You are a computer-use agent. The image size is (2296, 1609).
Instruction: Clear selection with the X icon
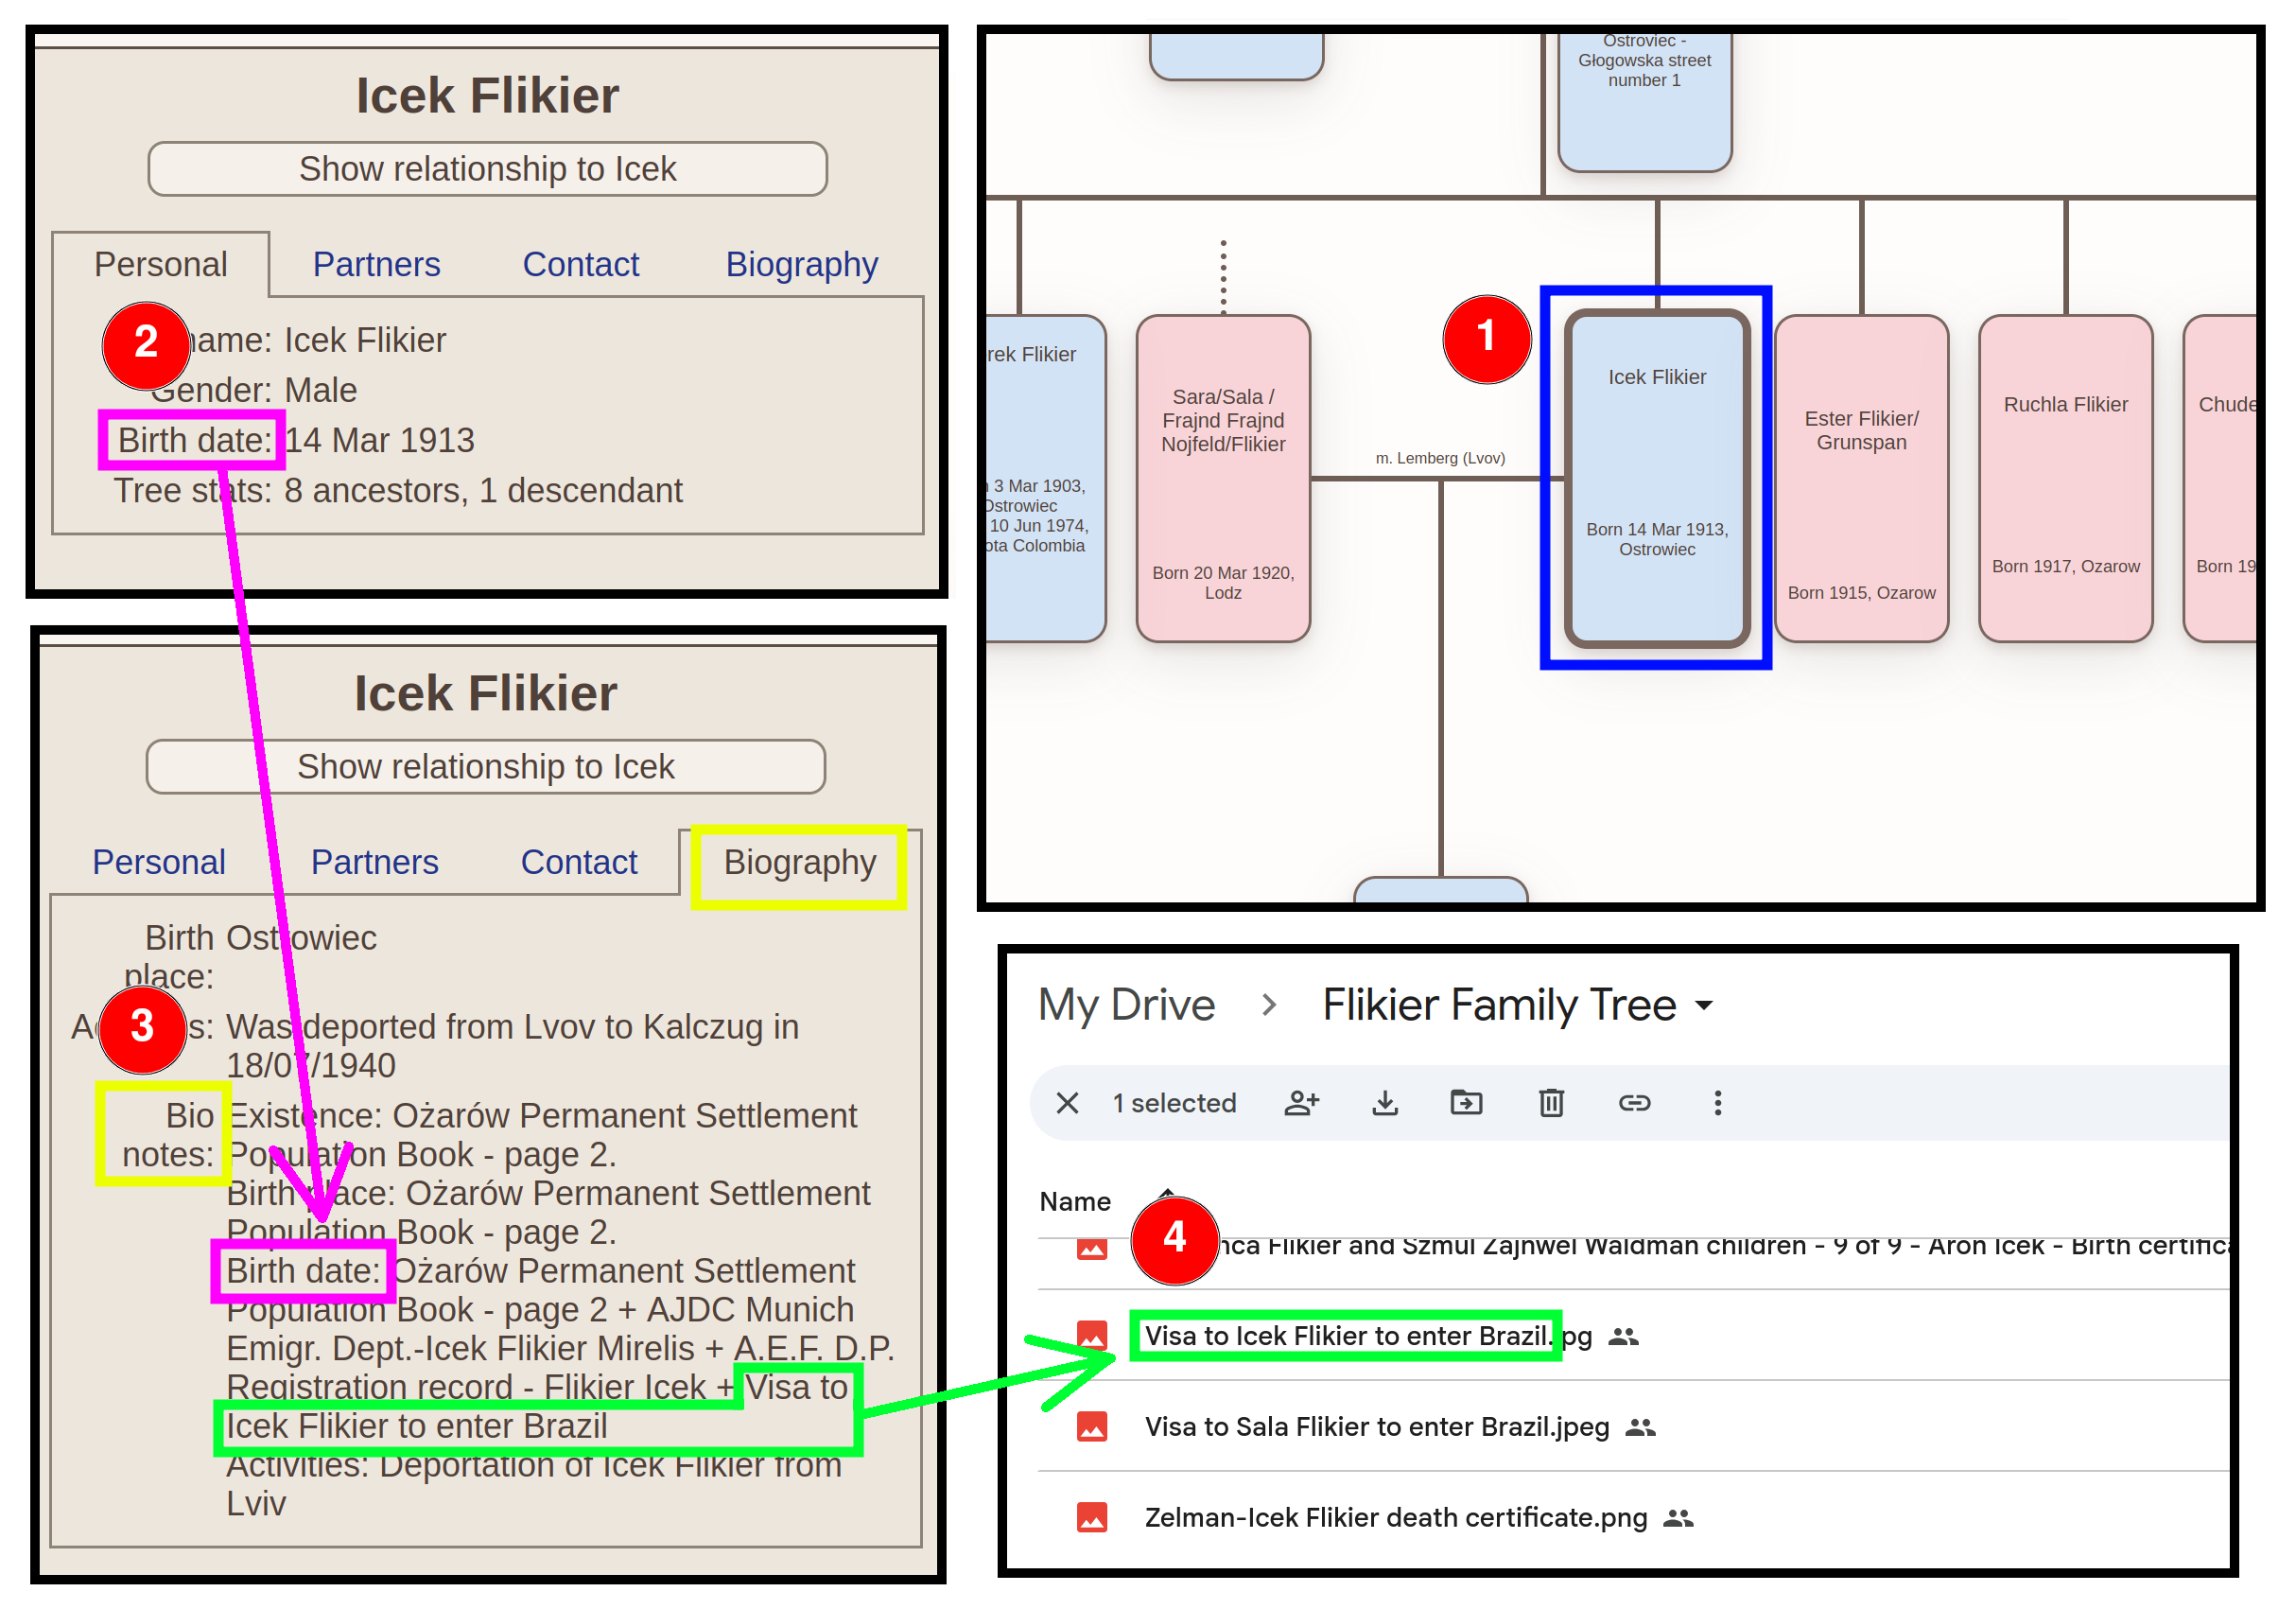(1066, 1103)
